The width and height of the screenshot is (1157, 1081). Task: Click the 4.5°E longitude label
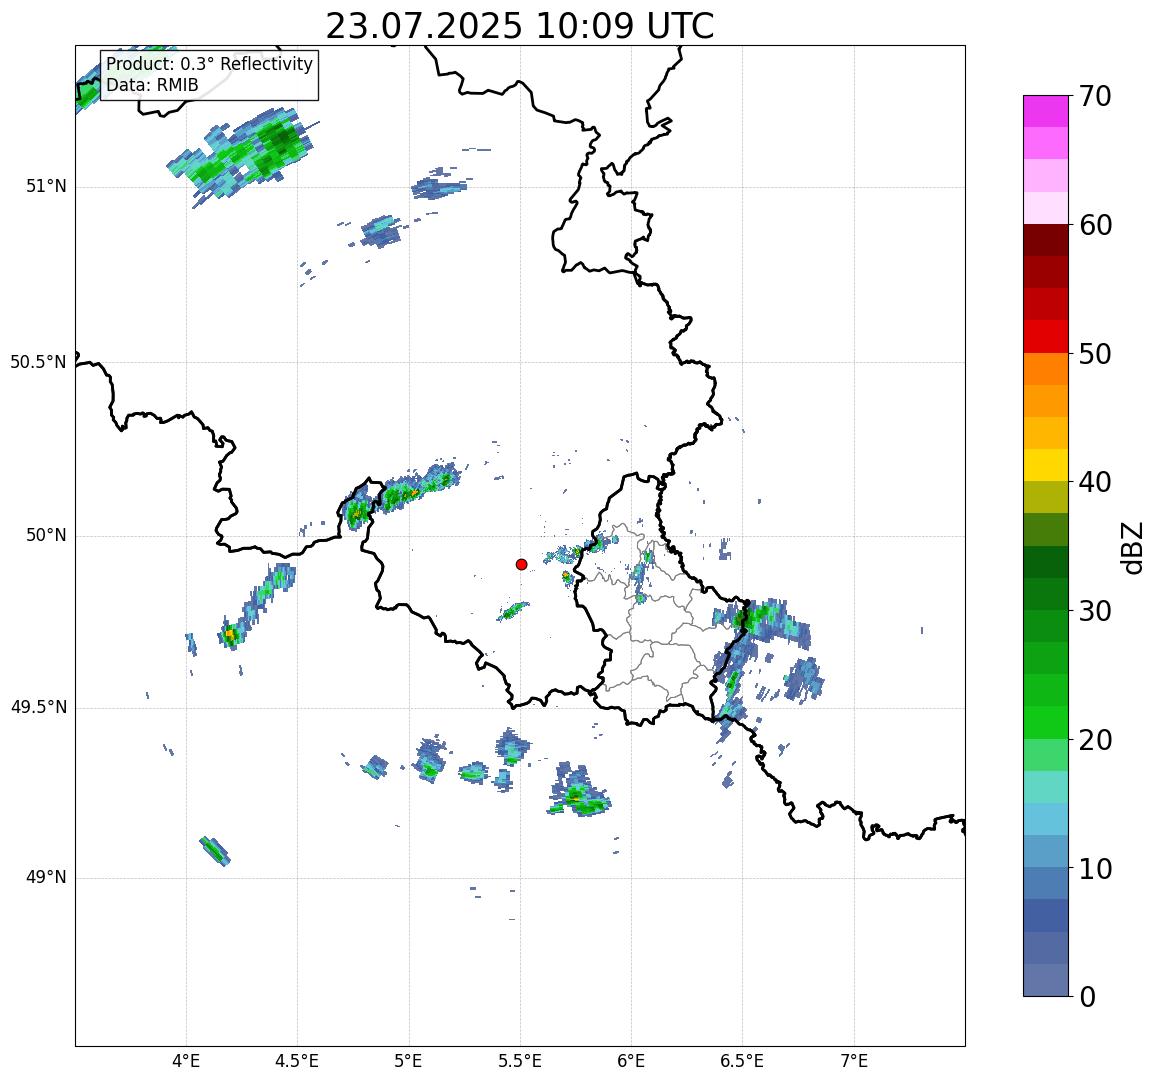tap(297, 1062)
